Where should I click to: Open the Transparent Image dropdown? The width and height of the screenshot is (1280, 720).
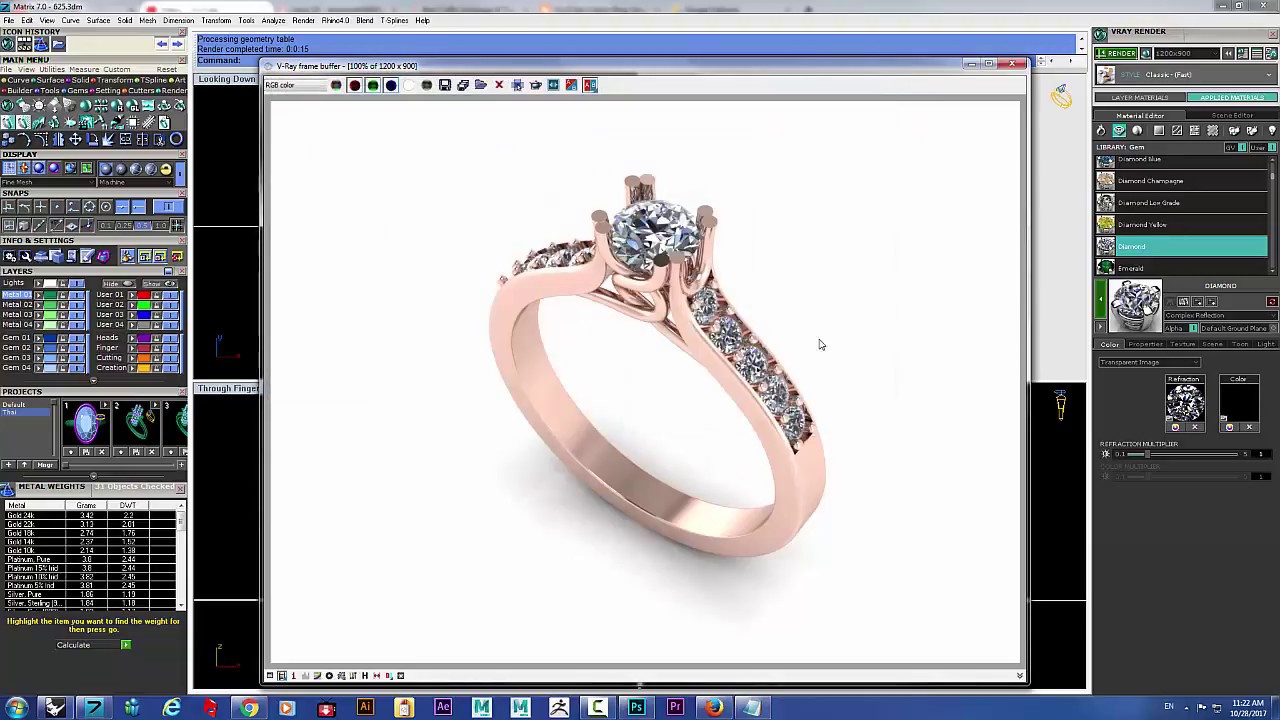pos(1149,362)
